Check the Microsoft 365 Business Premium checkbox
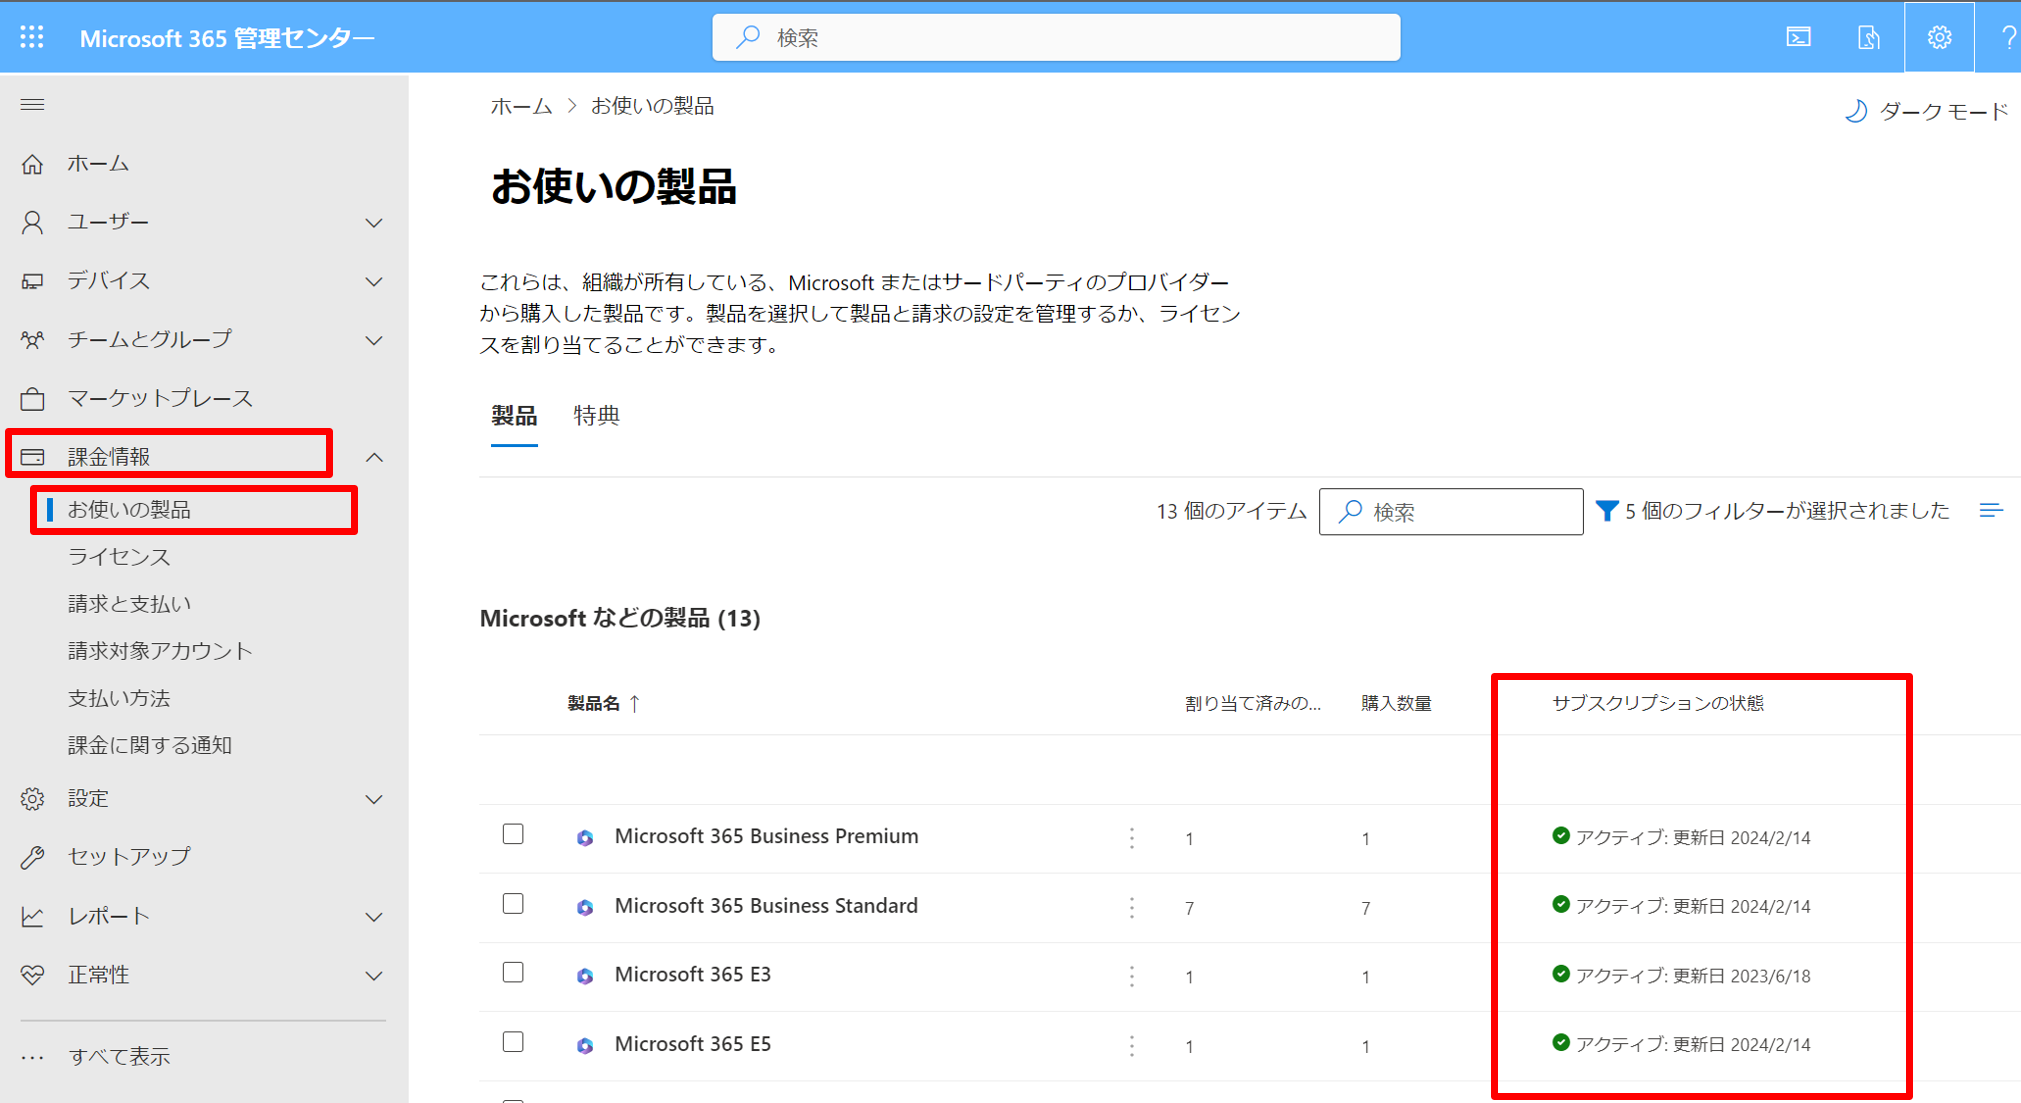 pos(513,834)
